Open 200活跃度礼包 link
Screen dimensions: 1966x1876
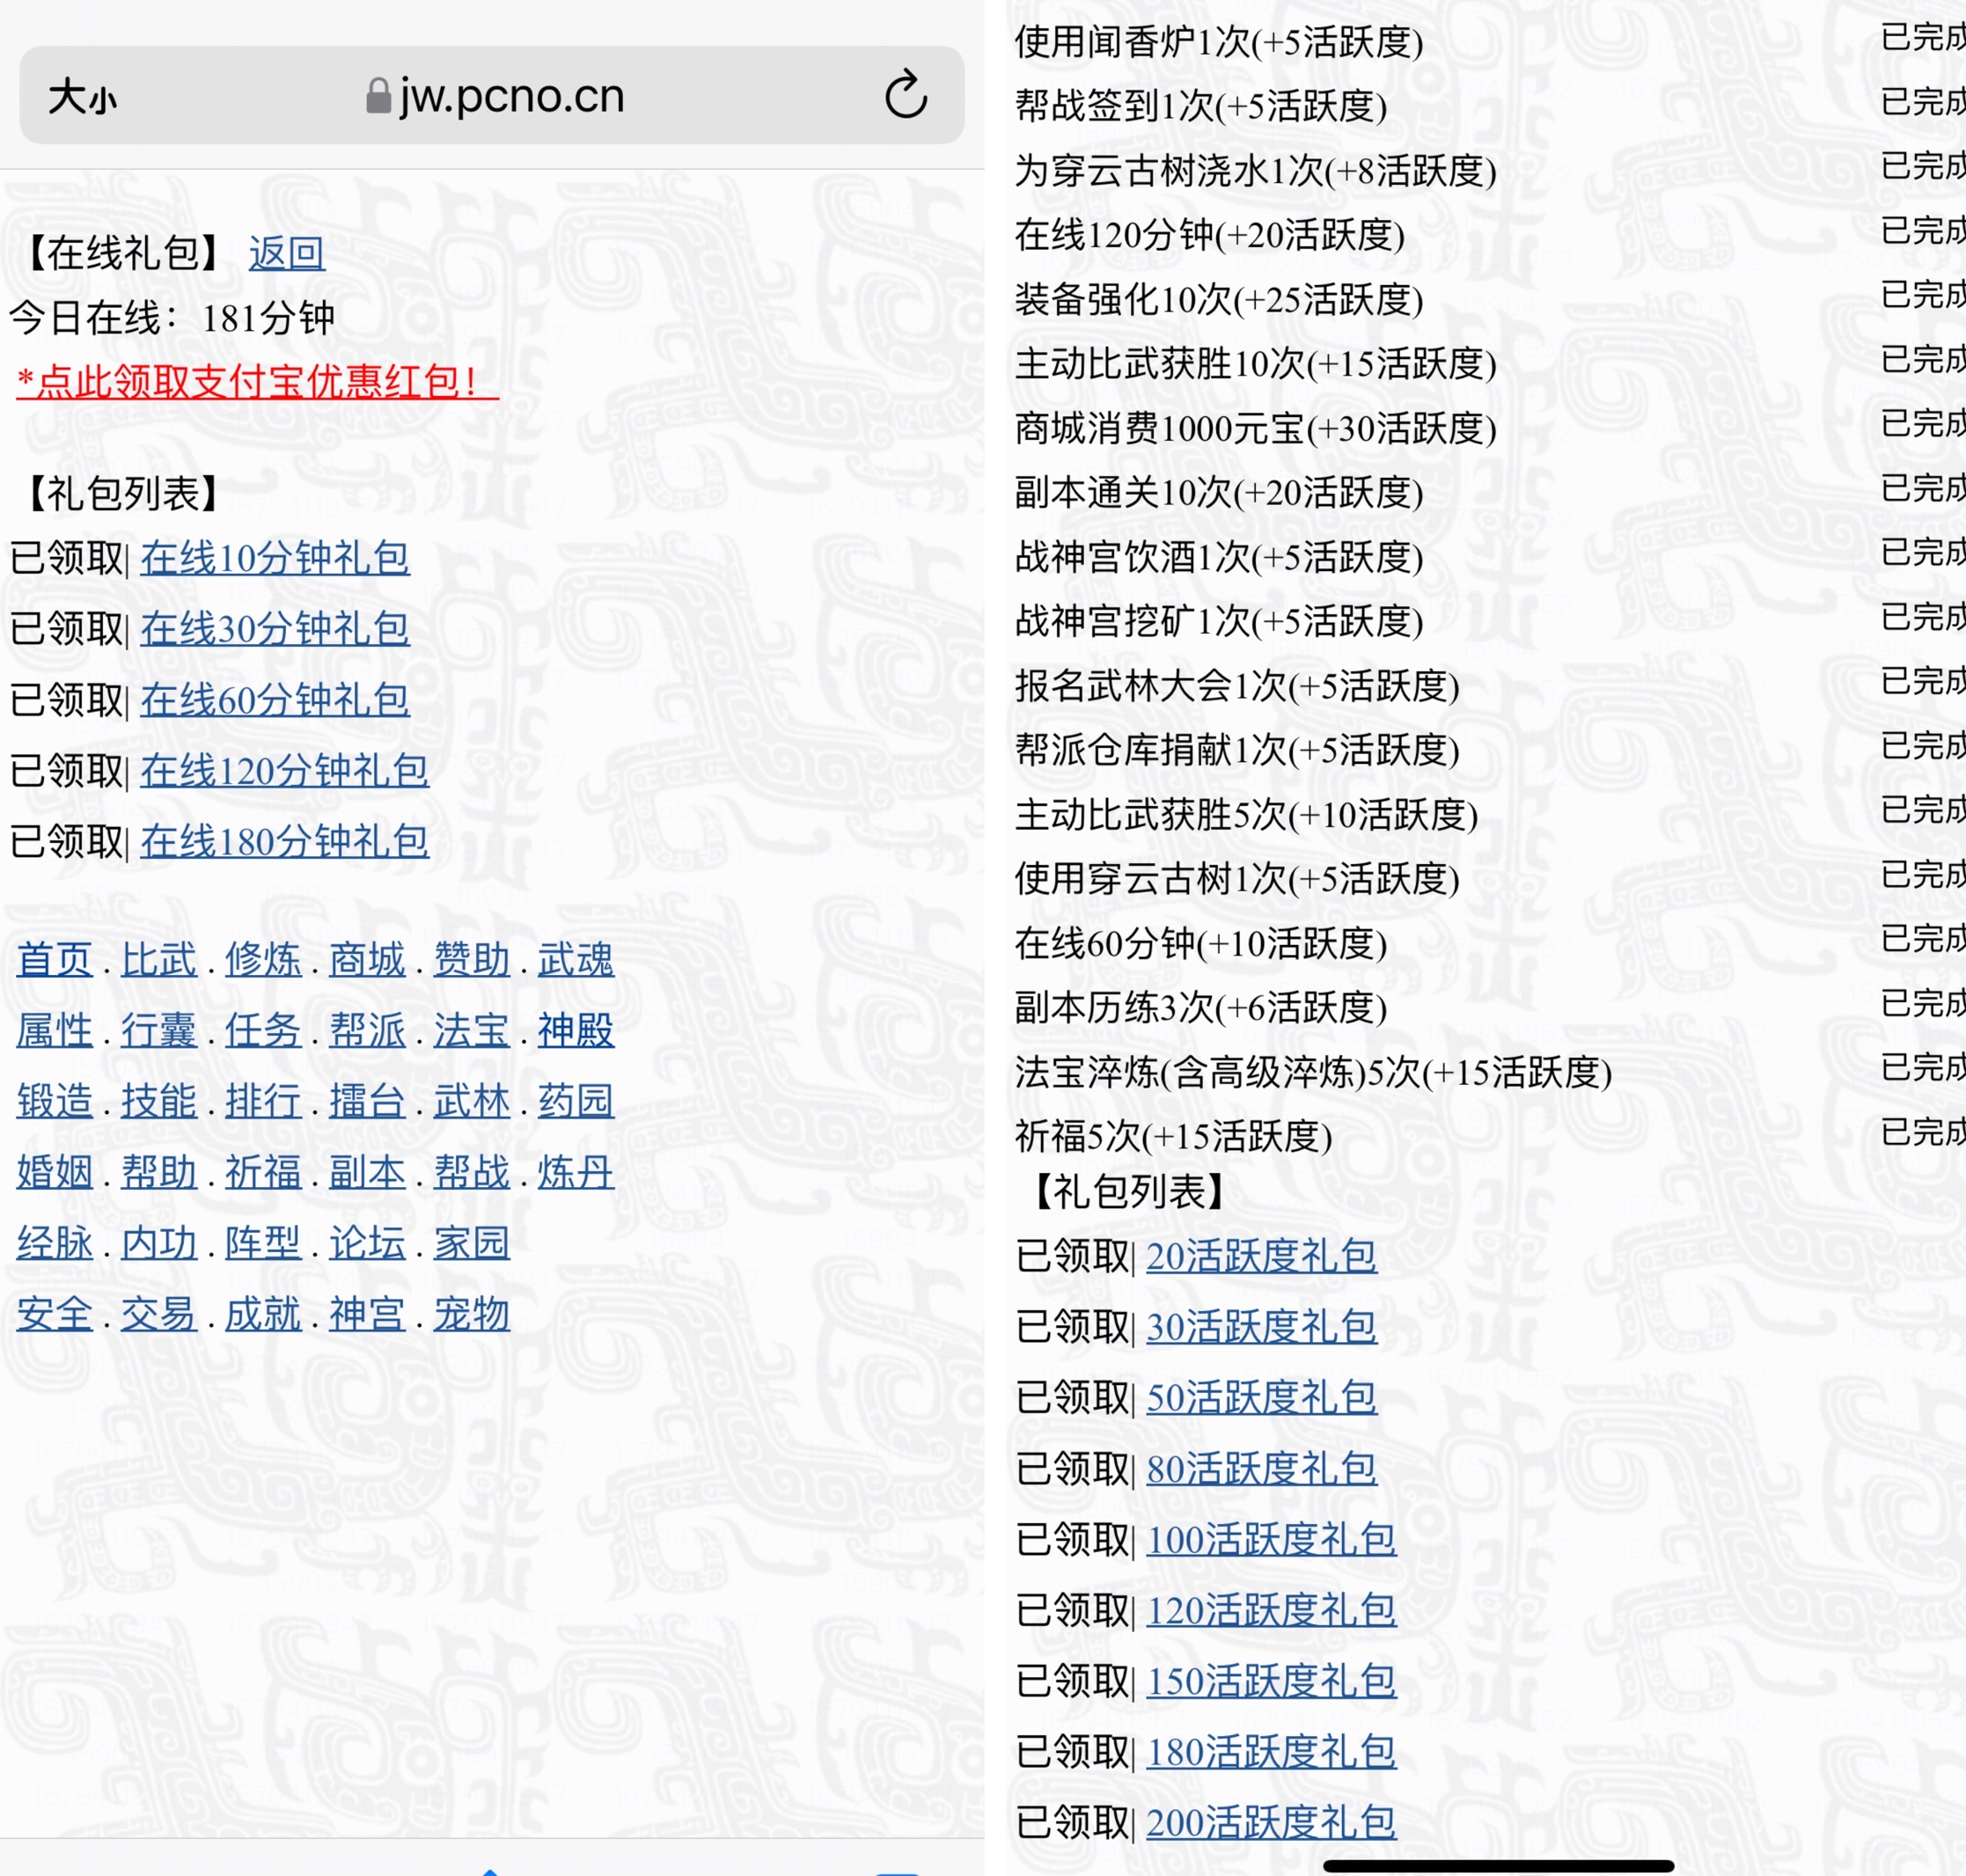coord(1271,1822)
